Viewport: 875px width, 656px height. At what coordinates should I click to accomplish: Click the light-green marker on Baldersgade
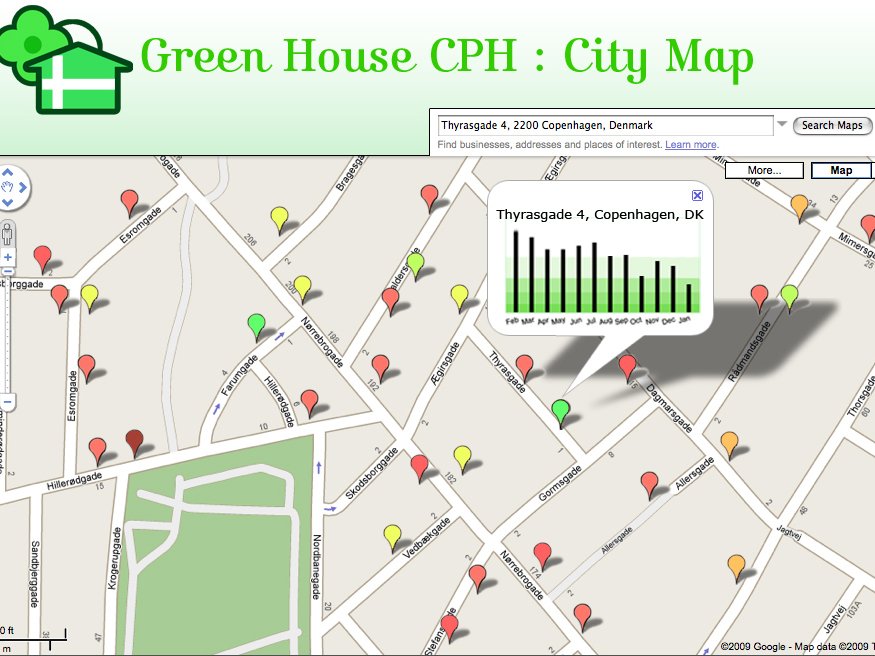coord(416,266)
